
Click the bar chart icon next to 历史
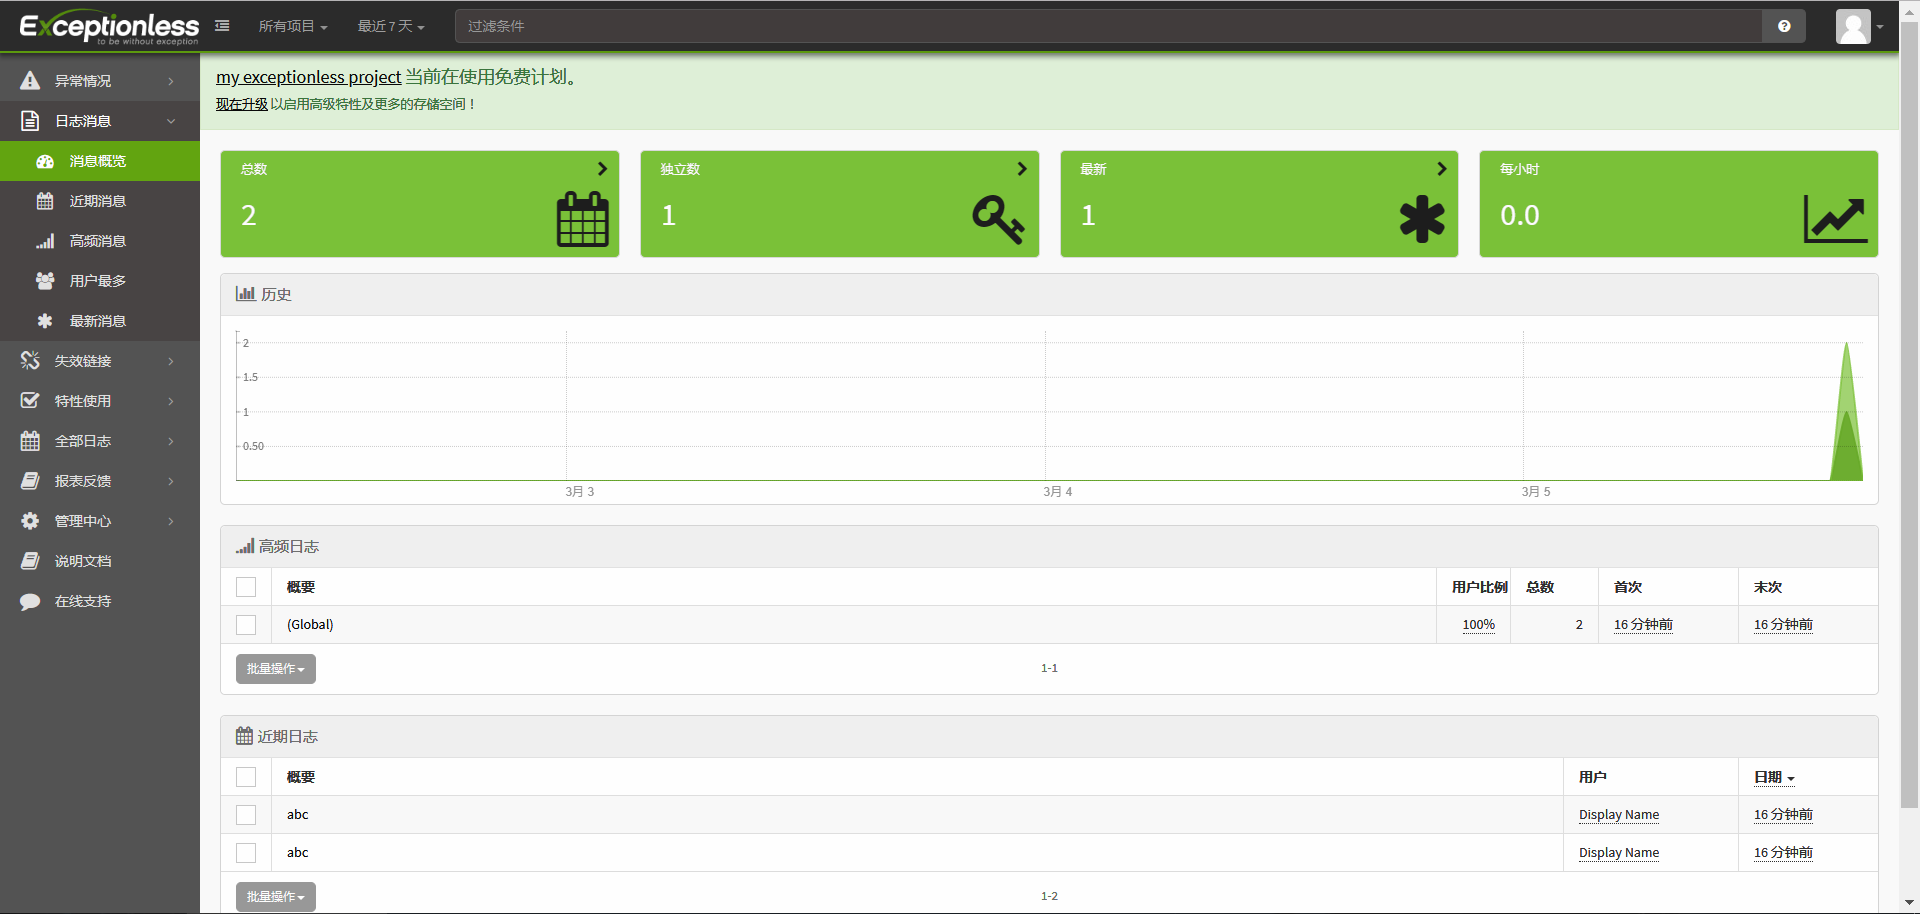(245, 294)
